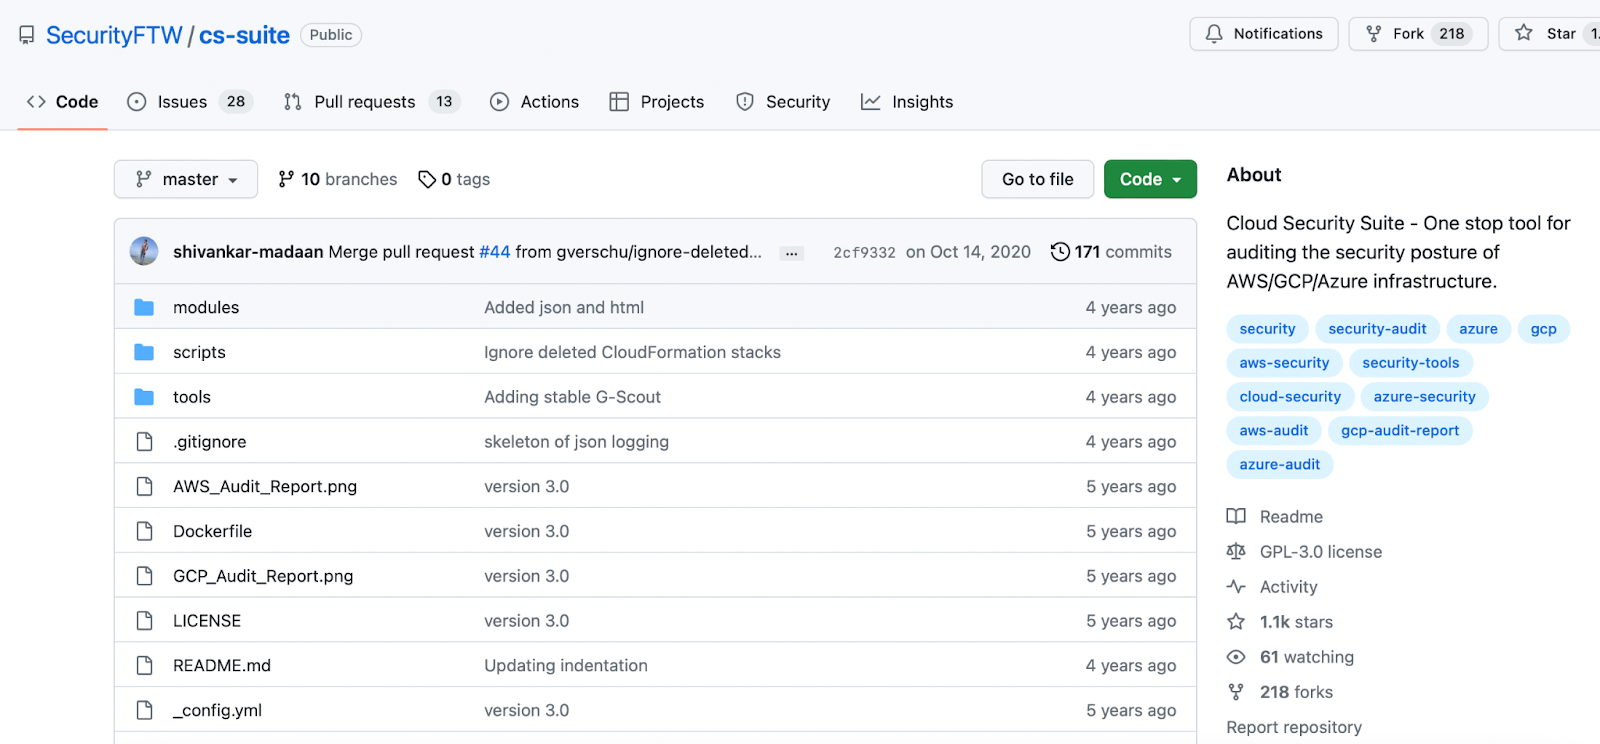This screenshot has width=1600, height=744.
Task: Click the Readme book icon in About
Action: 1236,516
